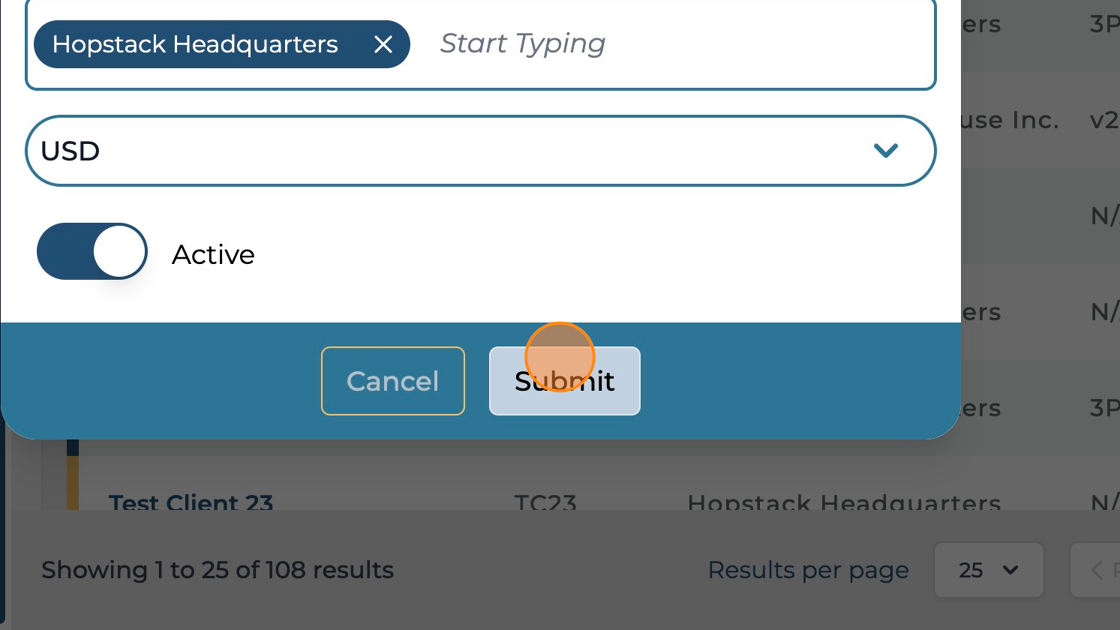Select the Hopstack Headquarters chip label

point(195,44)
